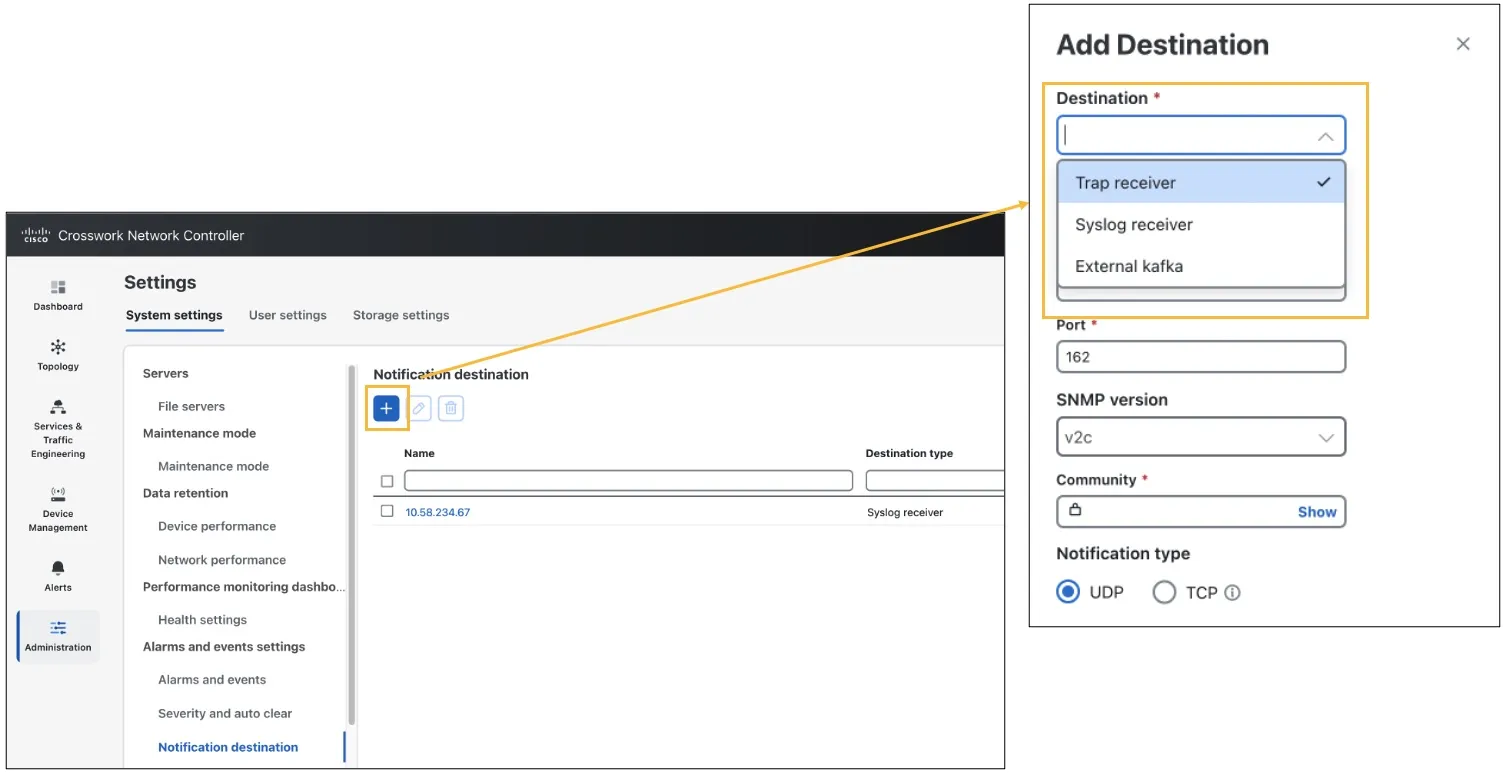
Task: Choose External kafka option
Action: [x=1201, y=266]
